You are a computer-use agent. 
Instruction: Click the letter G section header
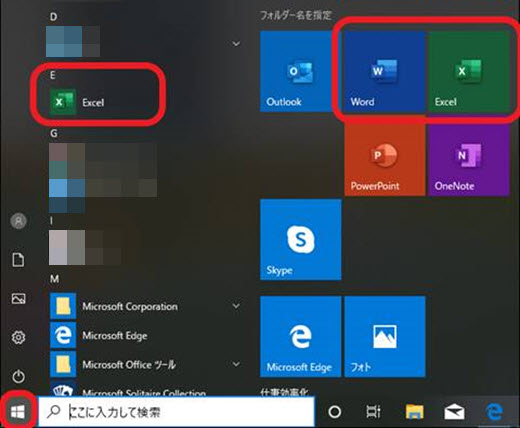[54, 133]
